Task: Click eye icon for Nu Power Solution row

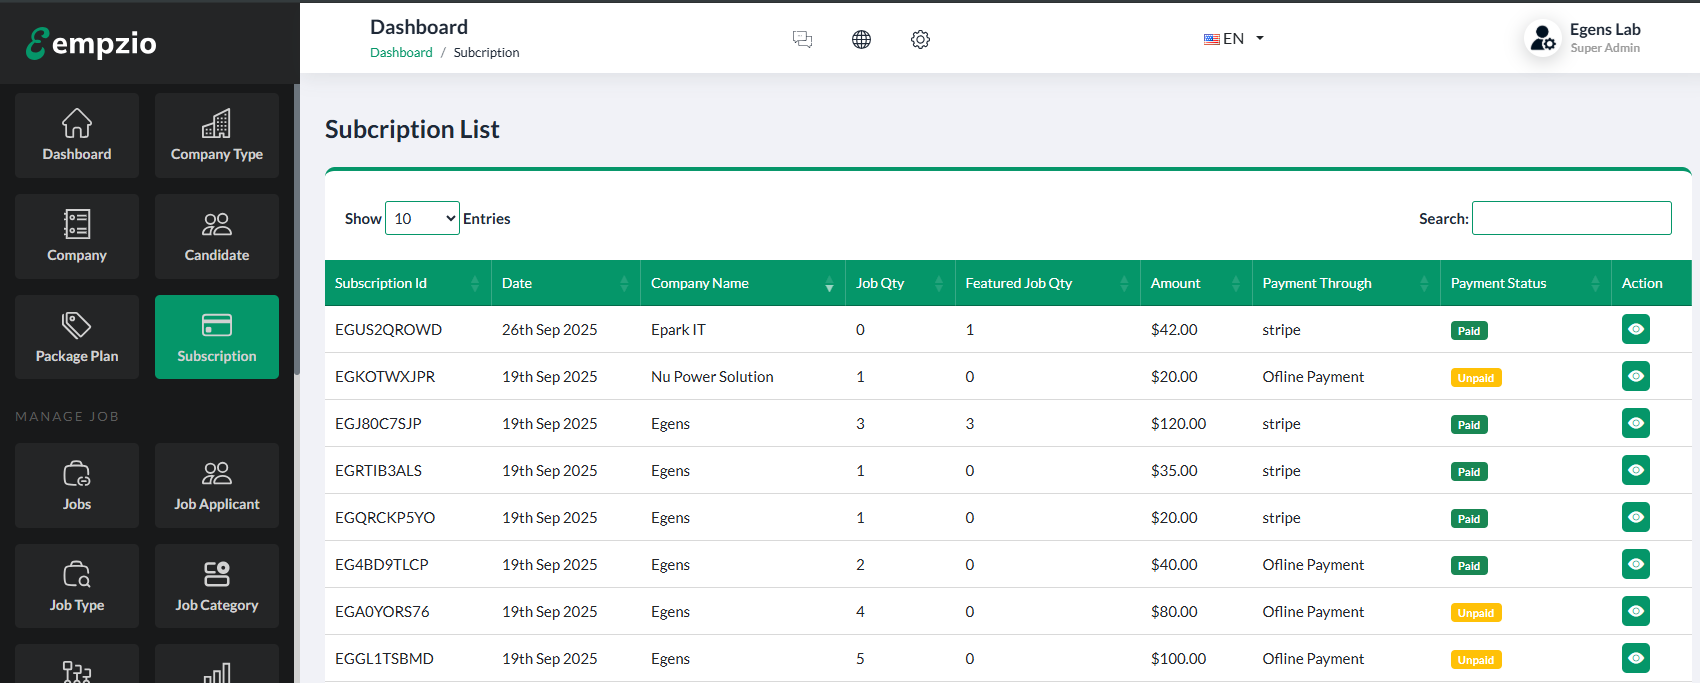Action: [x=1635, y=376]
